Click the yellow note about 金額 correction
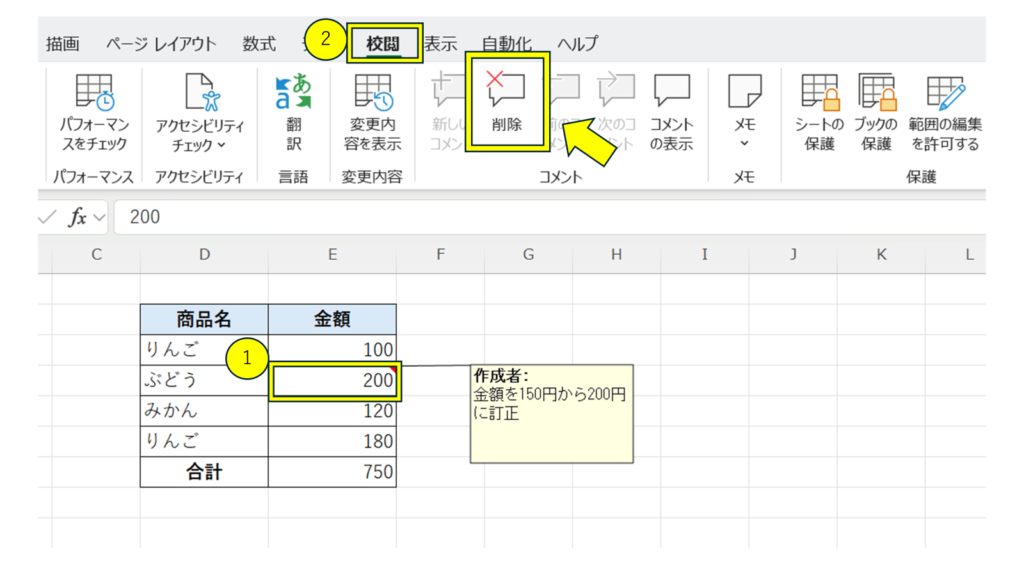Screen dimensions: 1024x576 pos(551,414)
